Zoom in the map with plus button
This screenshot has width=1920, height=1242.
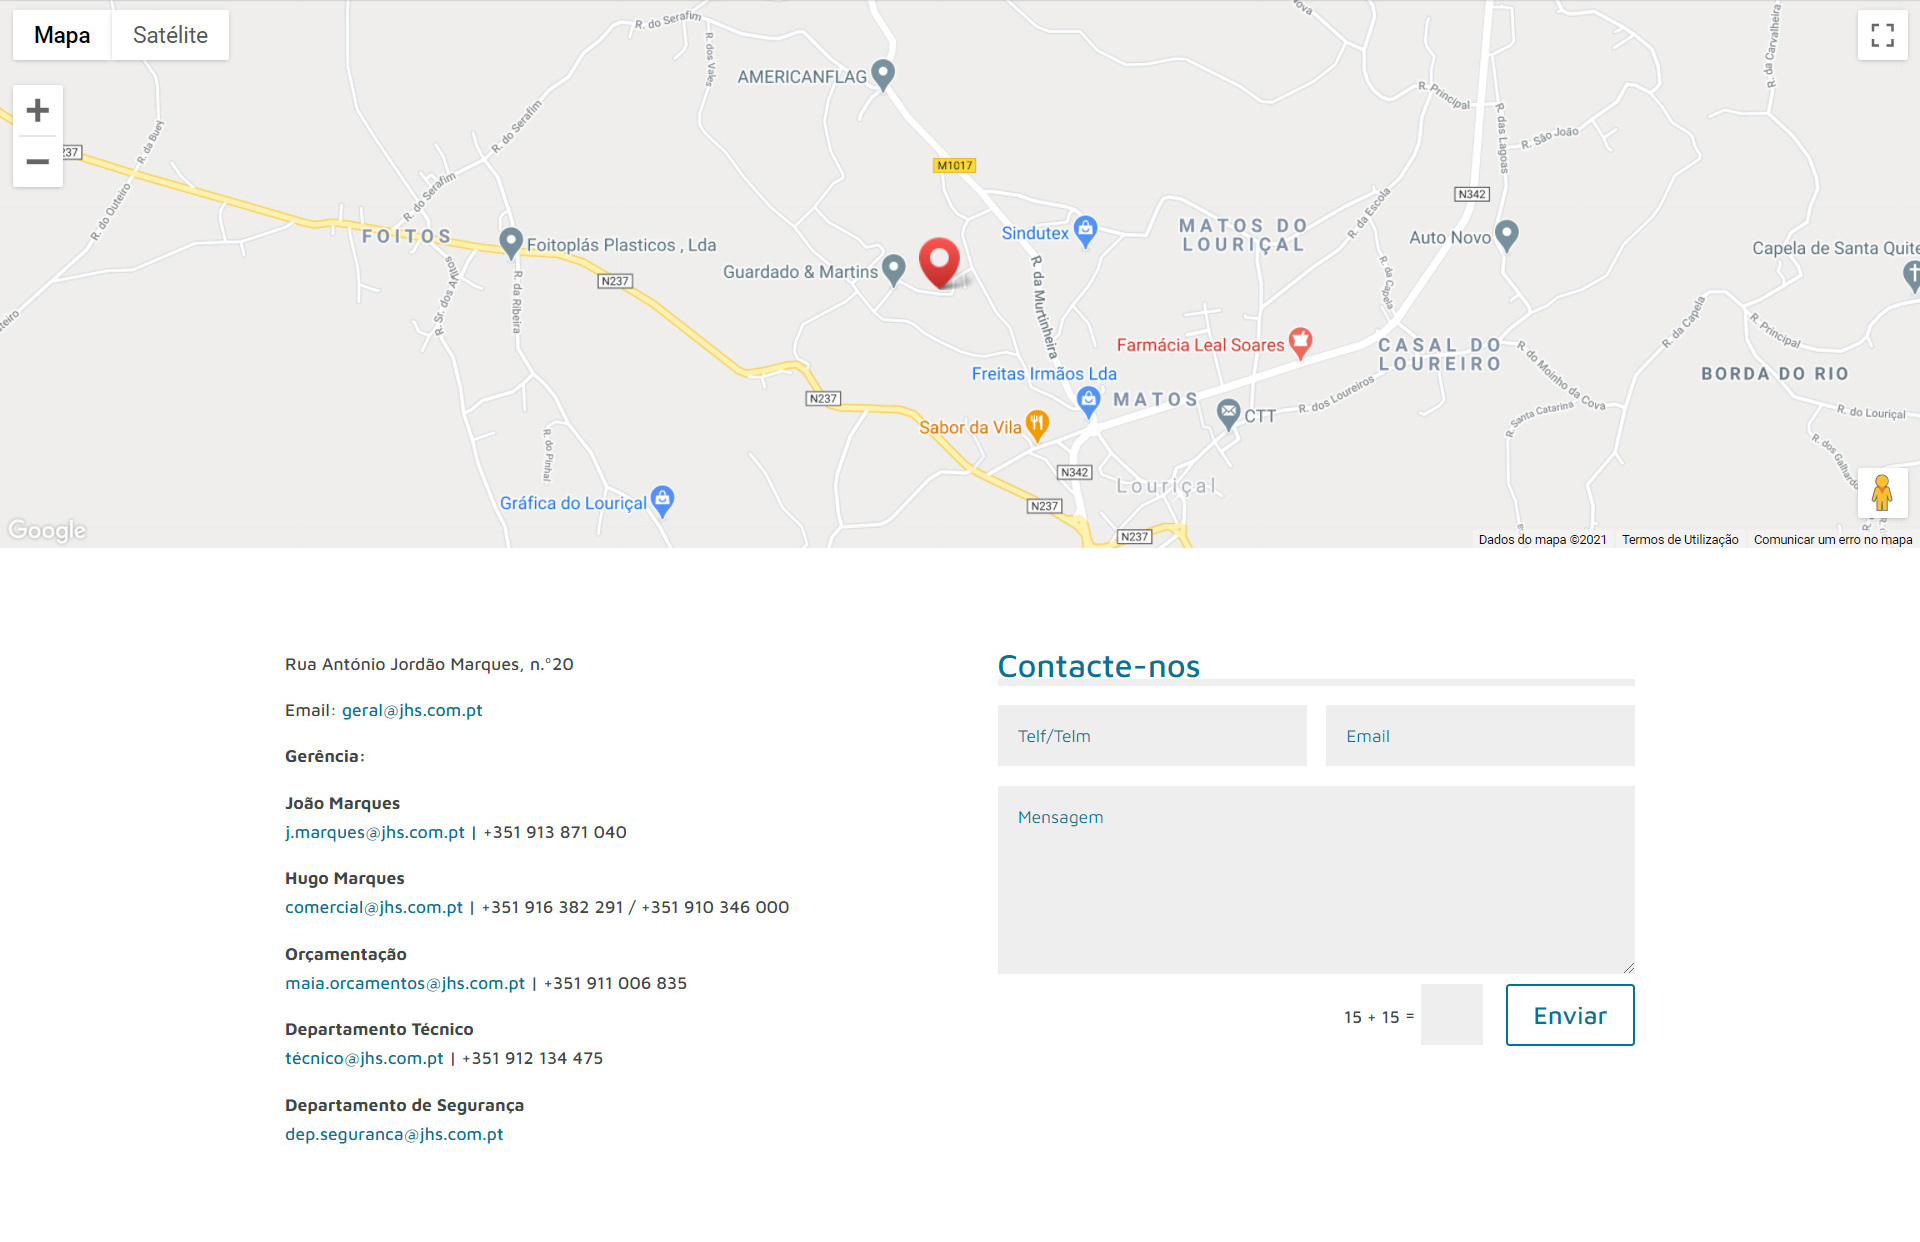[x=38, y=110]
